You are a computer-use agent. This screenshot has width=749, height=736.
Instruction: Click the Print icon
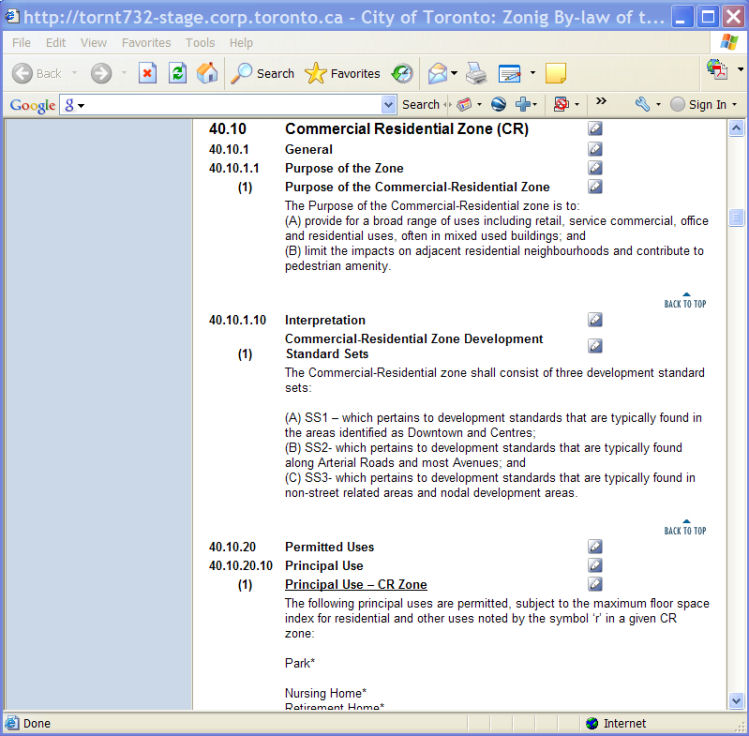(476, 73)
